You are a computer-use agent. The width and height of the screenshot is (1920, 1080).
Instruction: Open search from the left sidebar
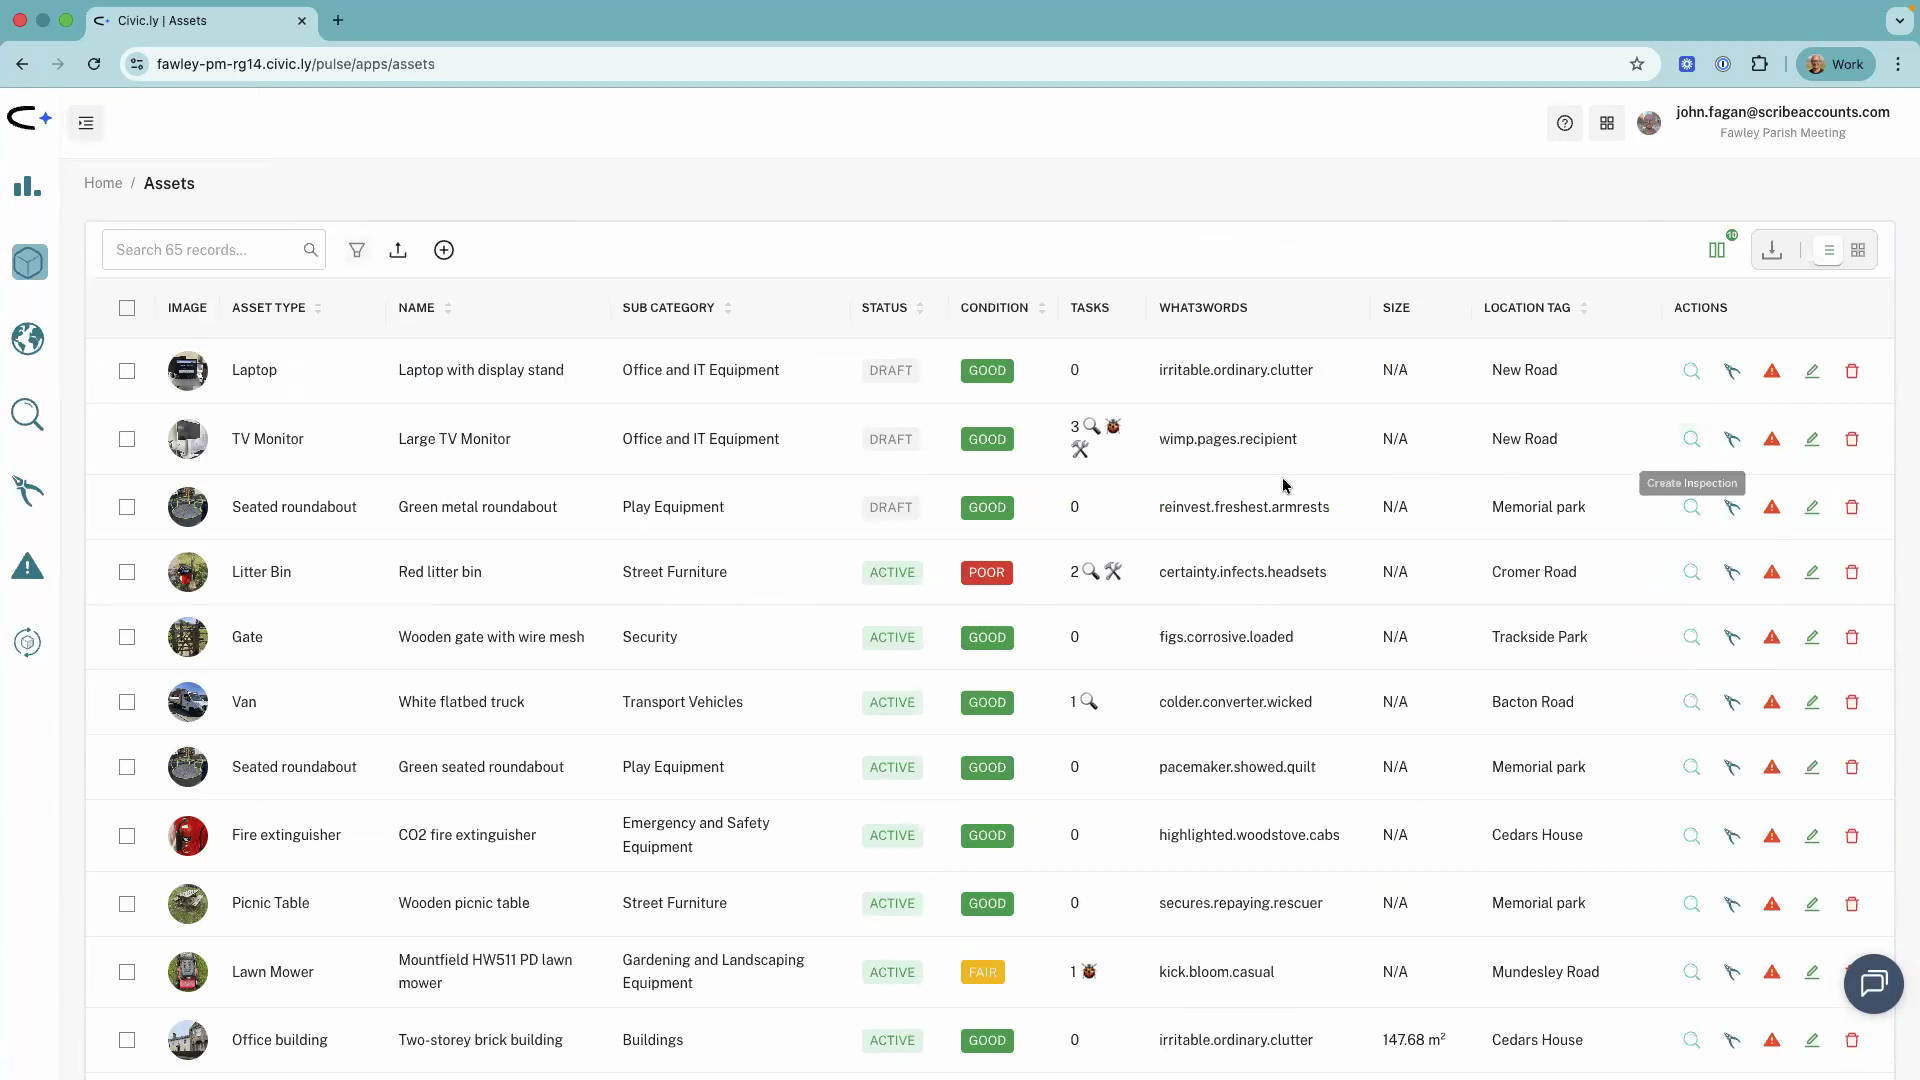(27, 414)
